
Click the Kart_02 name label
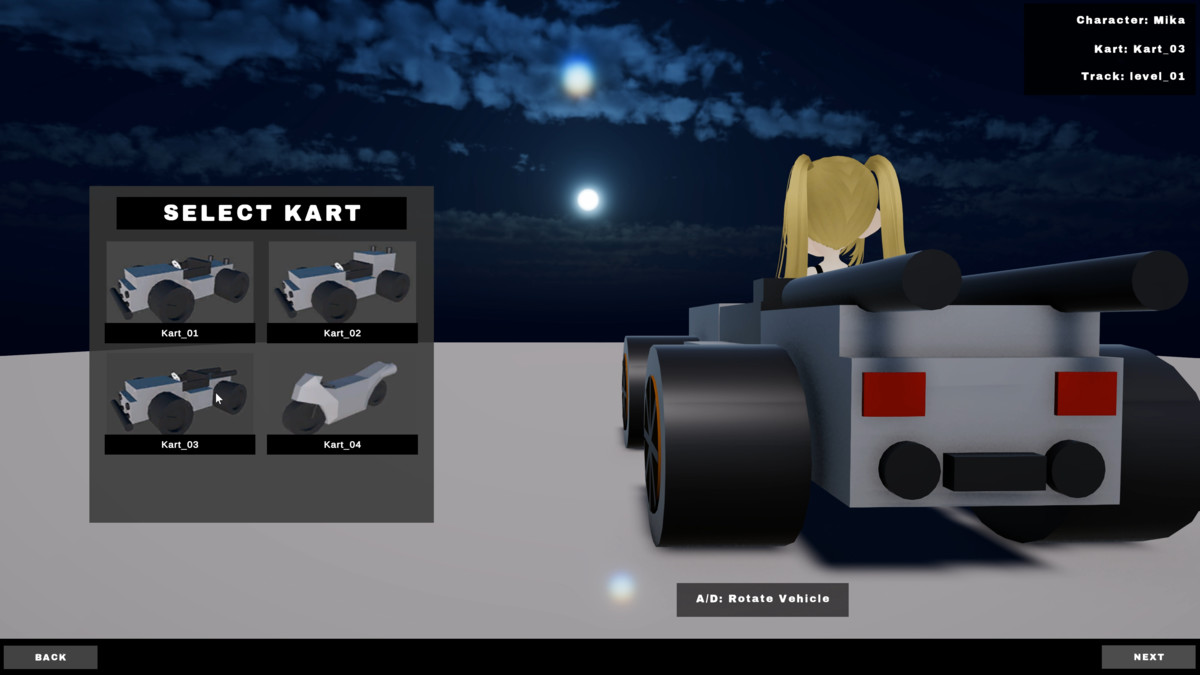pos(341,333)
